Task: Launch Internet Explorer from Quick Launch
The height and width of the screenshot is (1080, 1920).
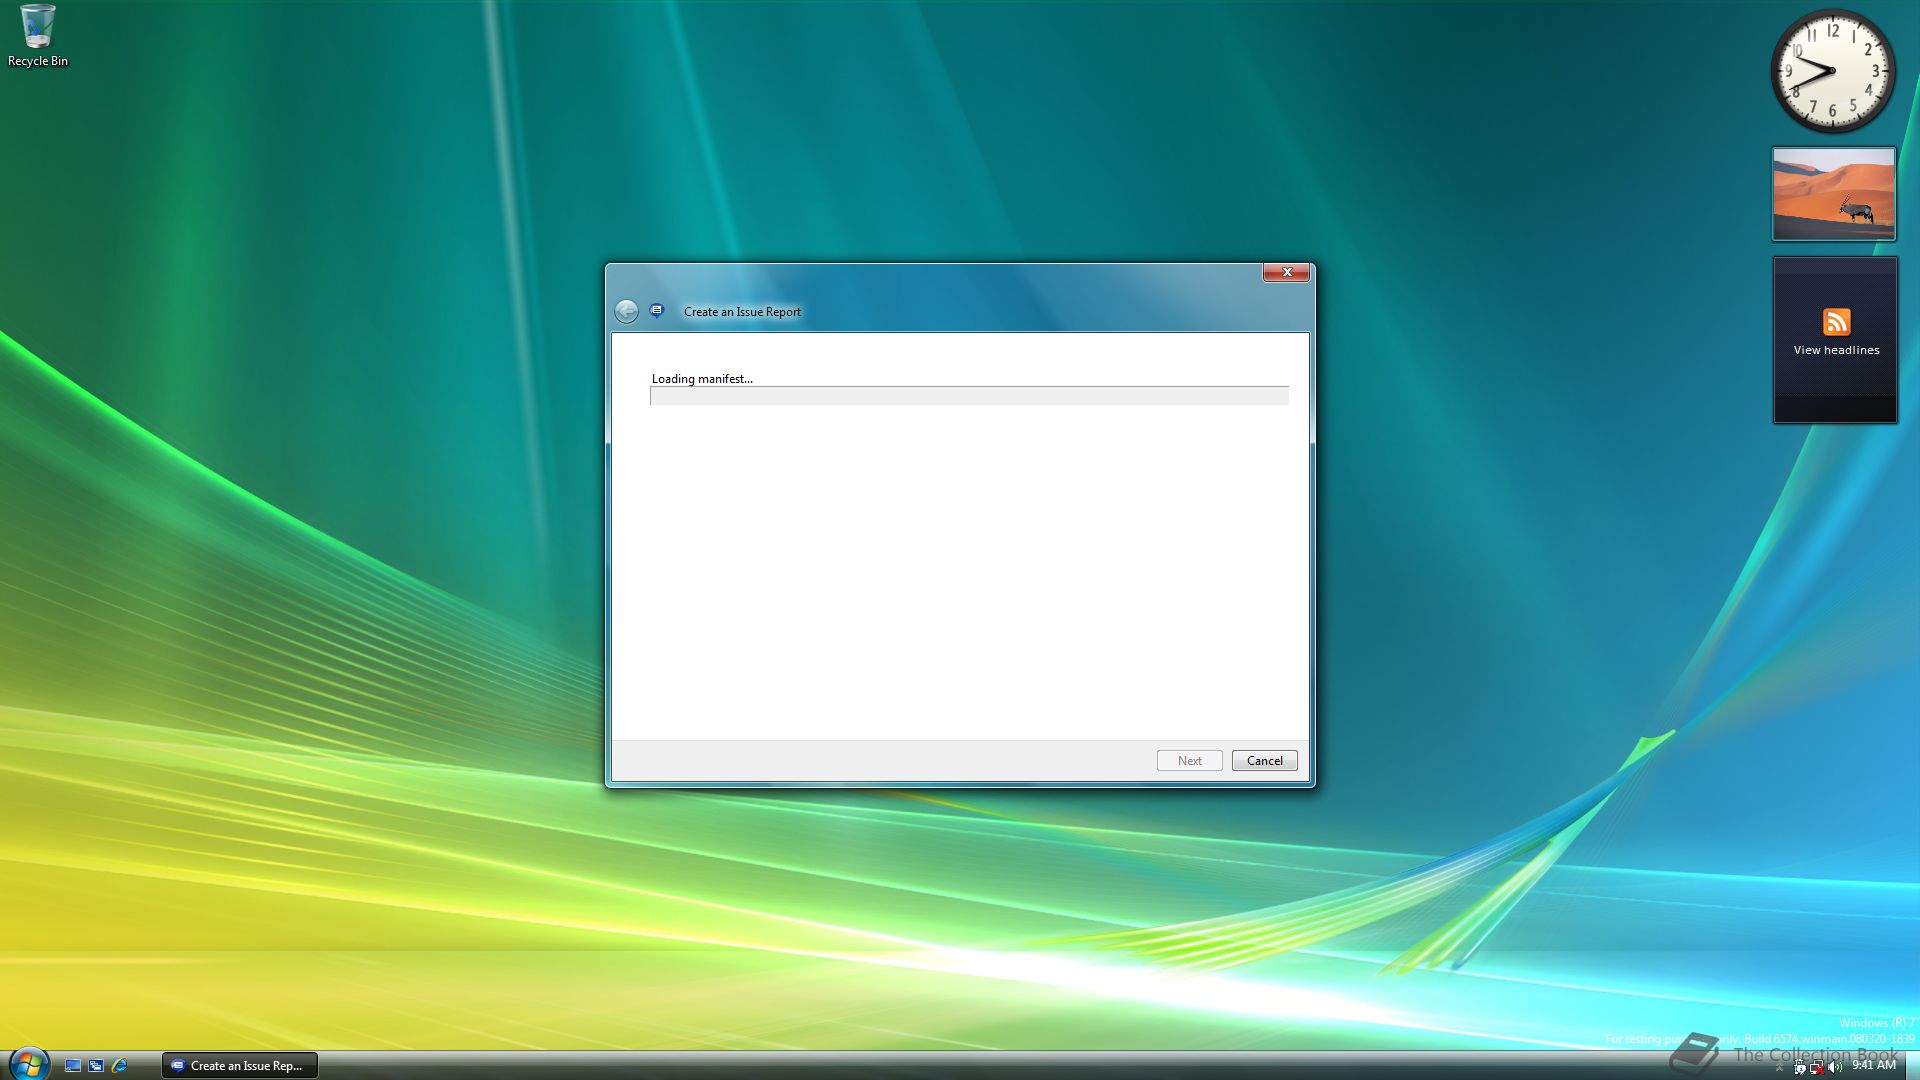Action: point(120,1066)
